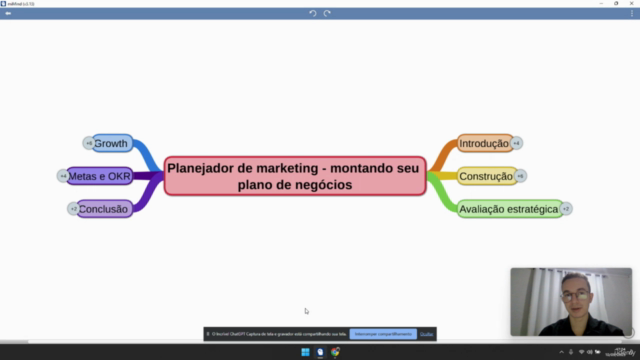Click the microphone tray icon
The height and width of the screenshot is (360, 640).
(571, 352)
